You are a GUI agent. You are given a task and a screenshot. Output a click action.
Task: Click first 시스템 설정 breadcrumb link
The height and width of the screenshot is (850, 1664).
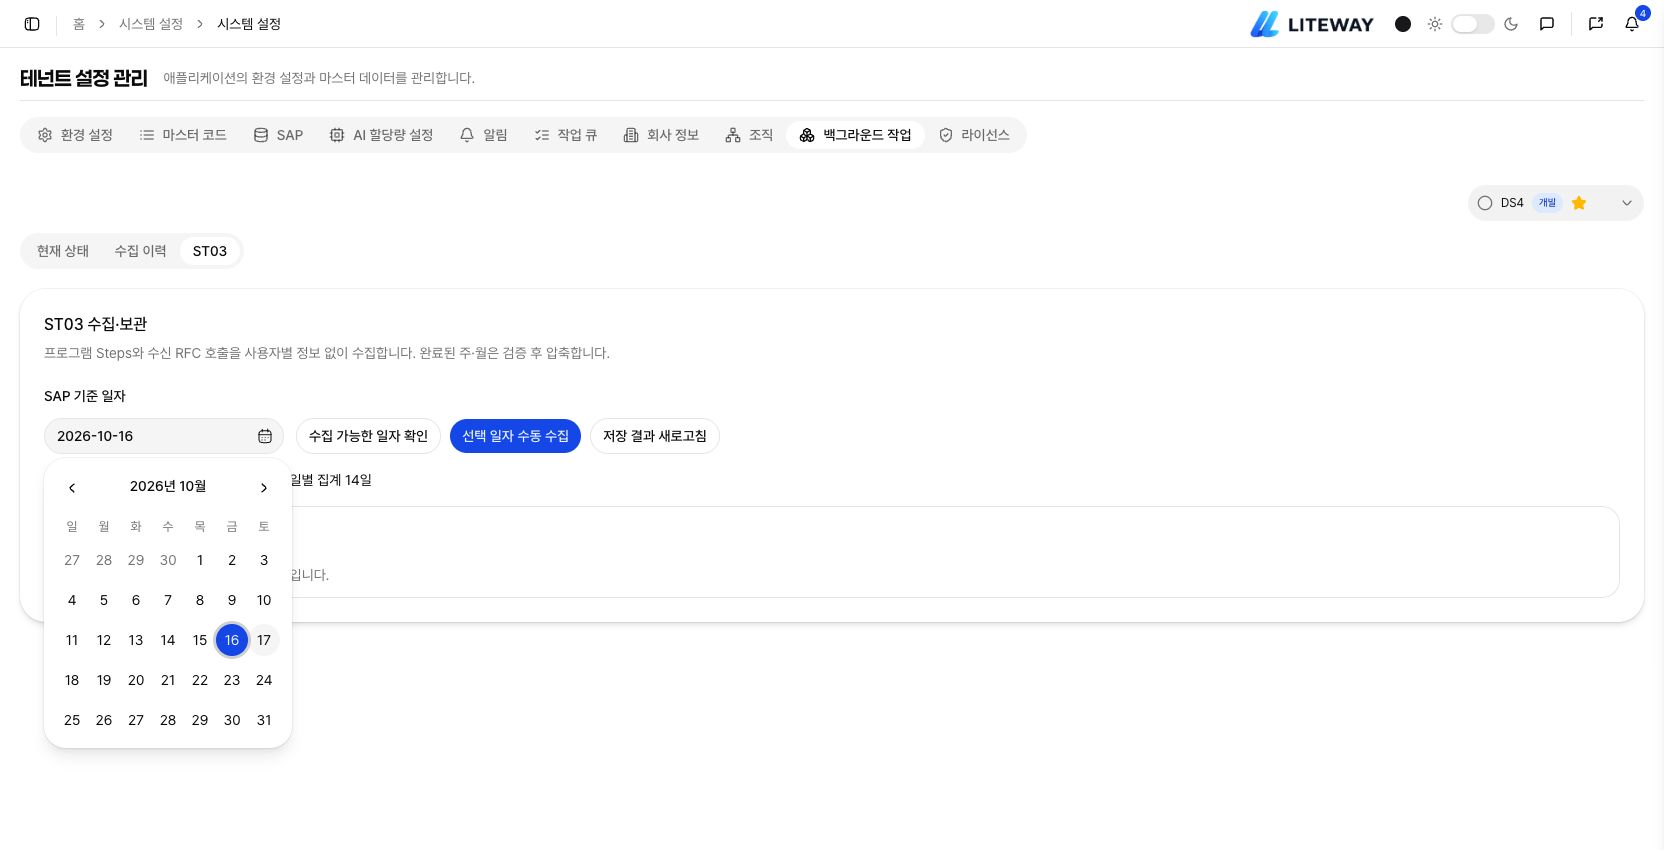click(x=151, y=24)
